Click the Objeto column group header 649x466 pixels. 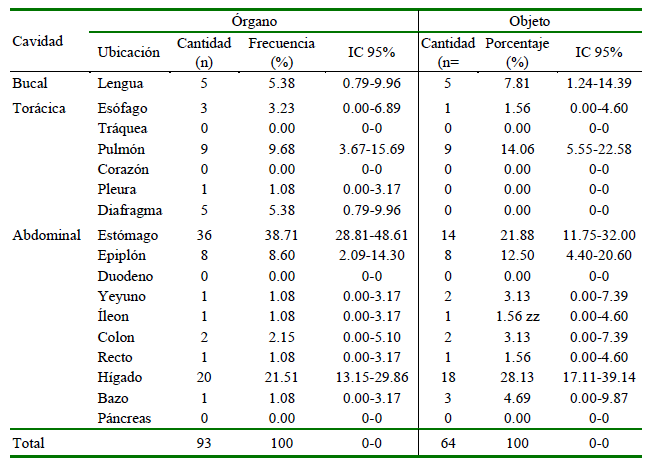(529, 19)
